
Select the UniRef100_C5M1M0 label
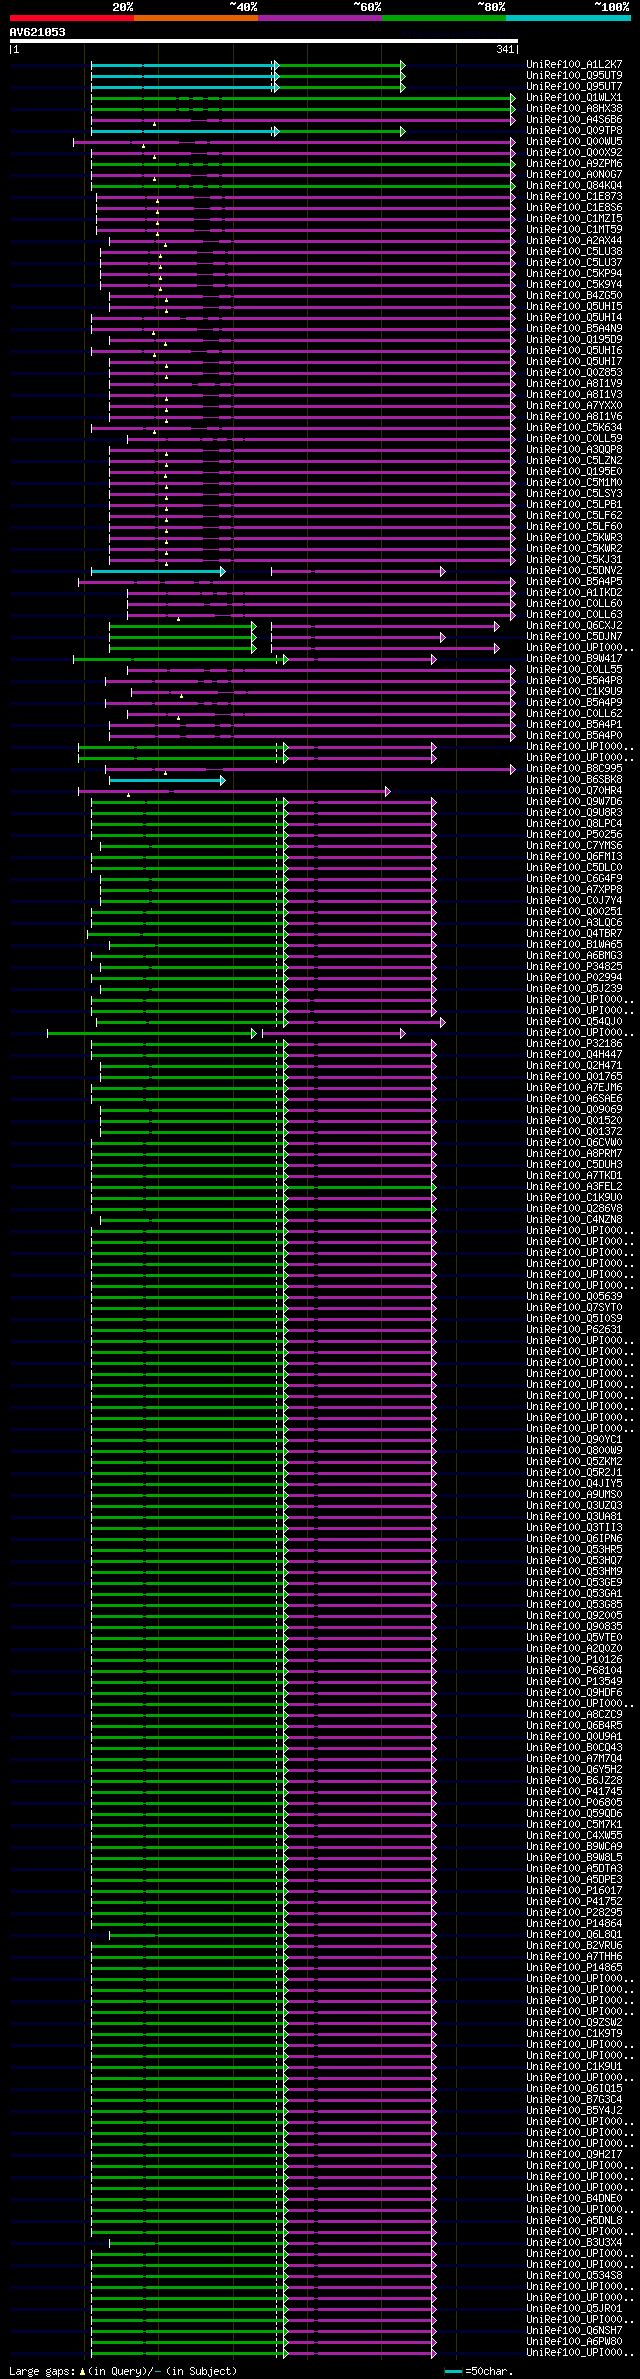click(574, 483)
